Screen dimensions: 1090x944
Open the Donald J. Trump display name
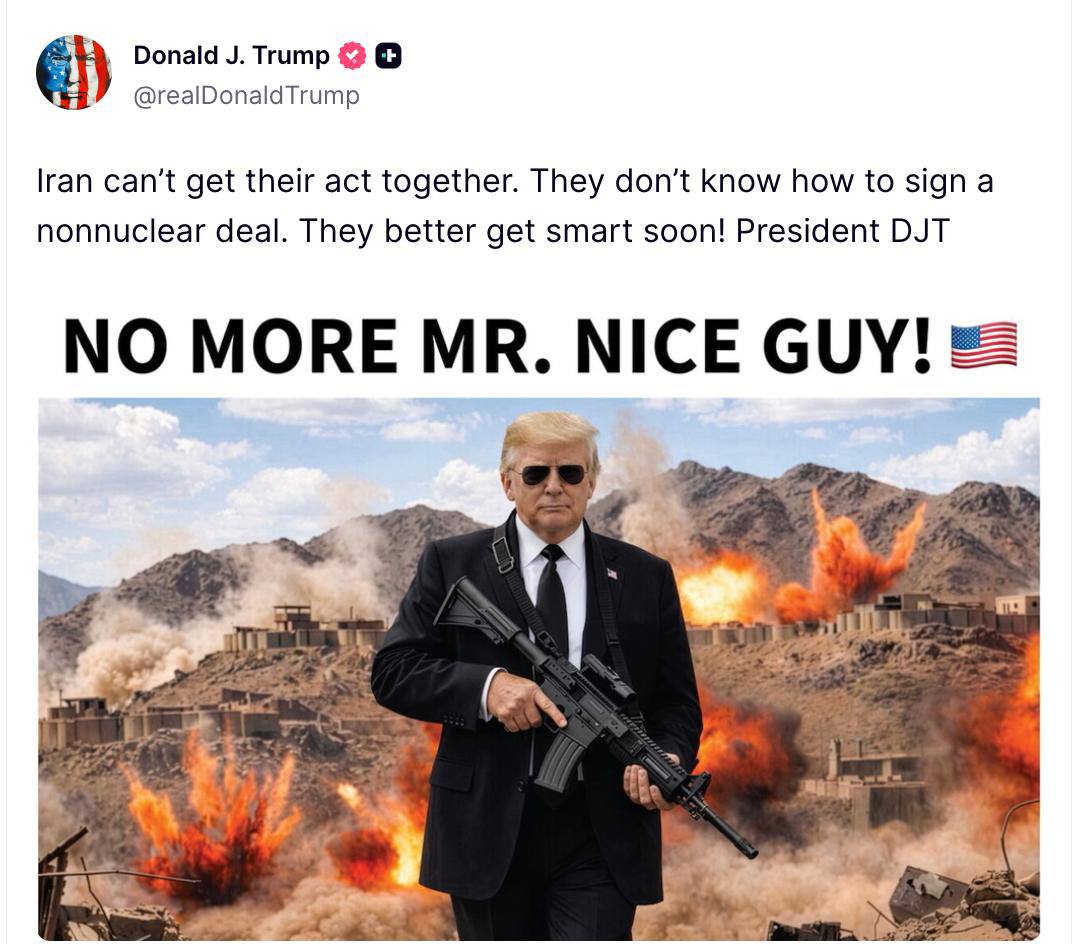[231, 55]
